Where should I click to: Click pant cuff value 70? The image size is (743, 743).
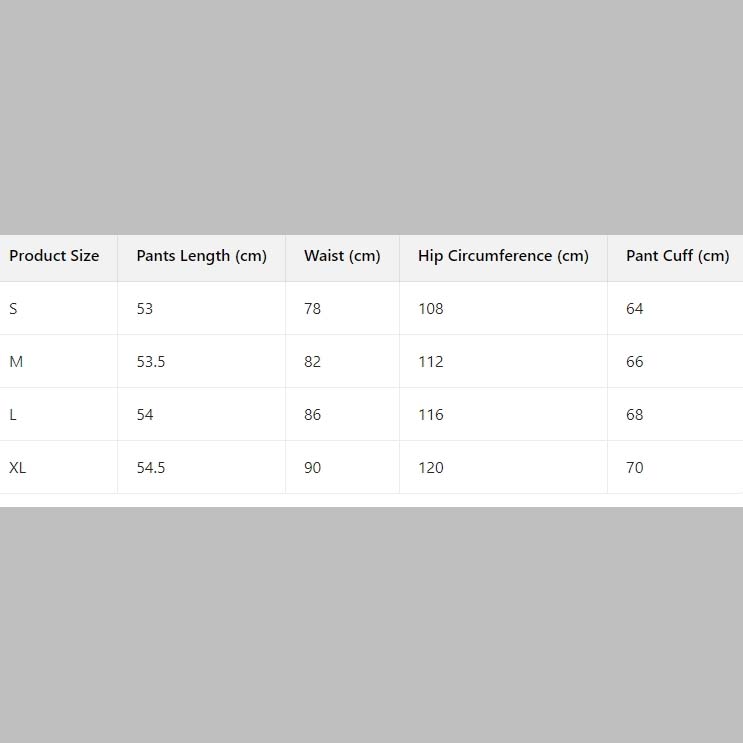pyautogui.click(x=634, y=468)
